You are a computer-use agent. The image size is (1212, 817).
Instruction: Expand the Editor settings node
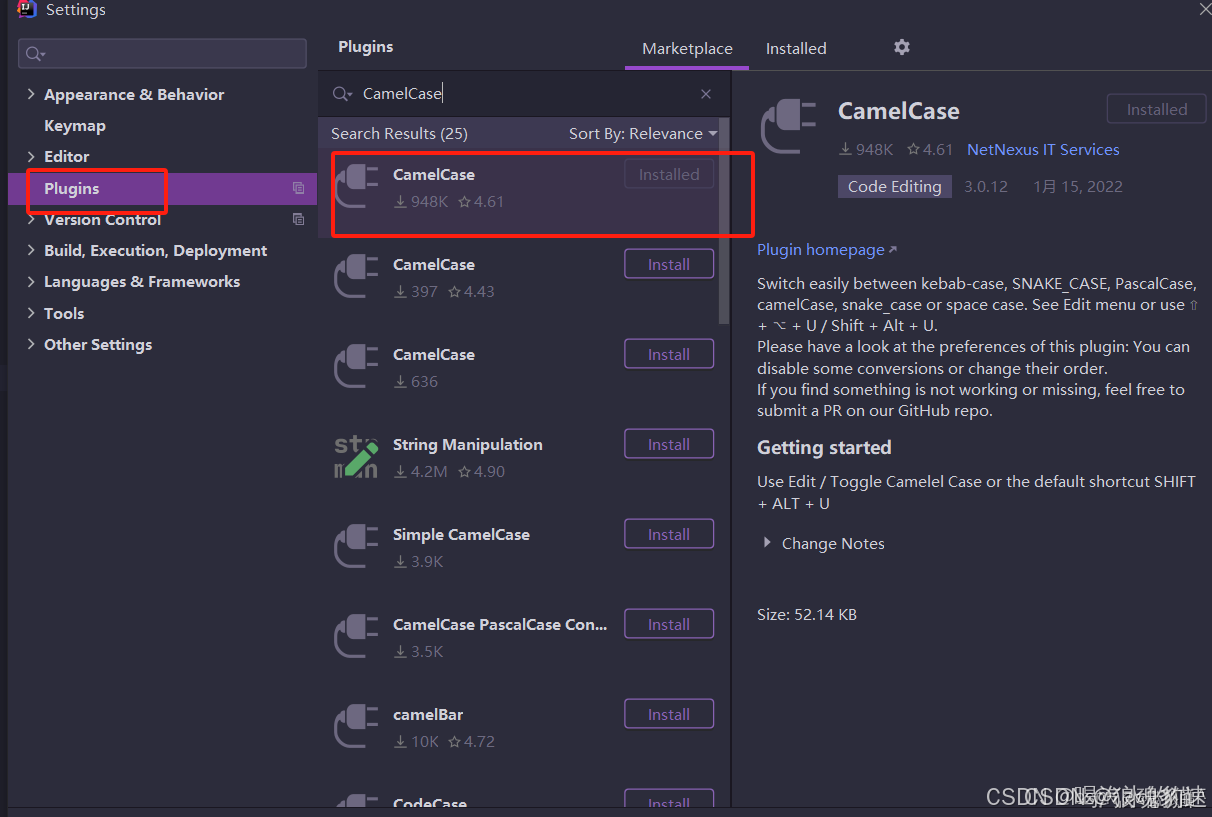31,156
